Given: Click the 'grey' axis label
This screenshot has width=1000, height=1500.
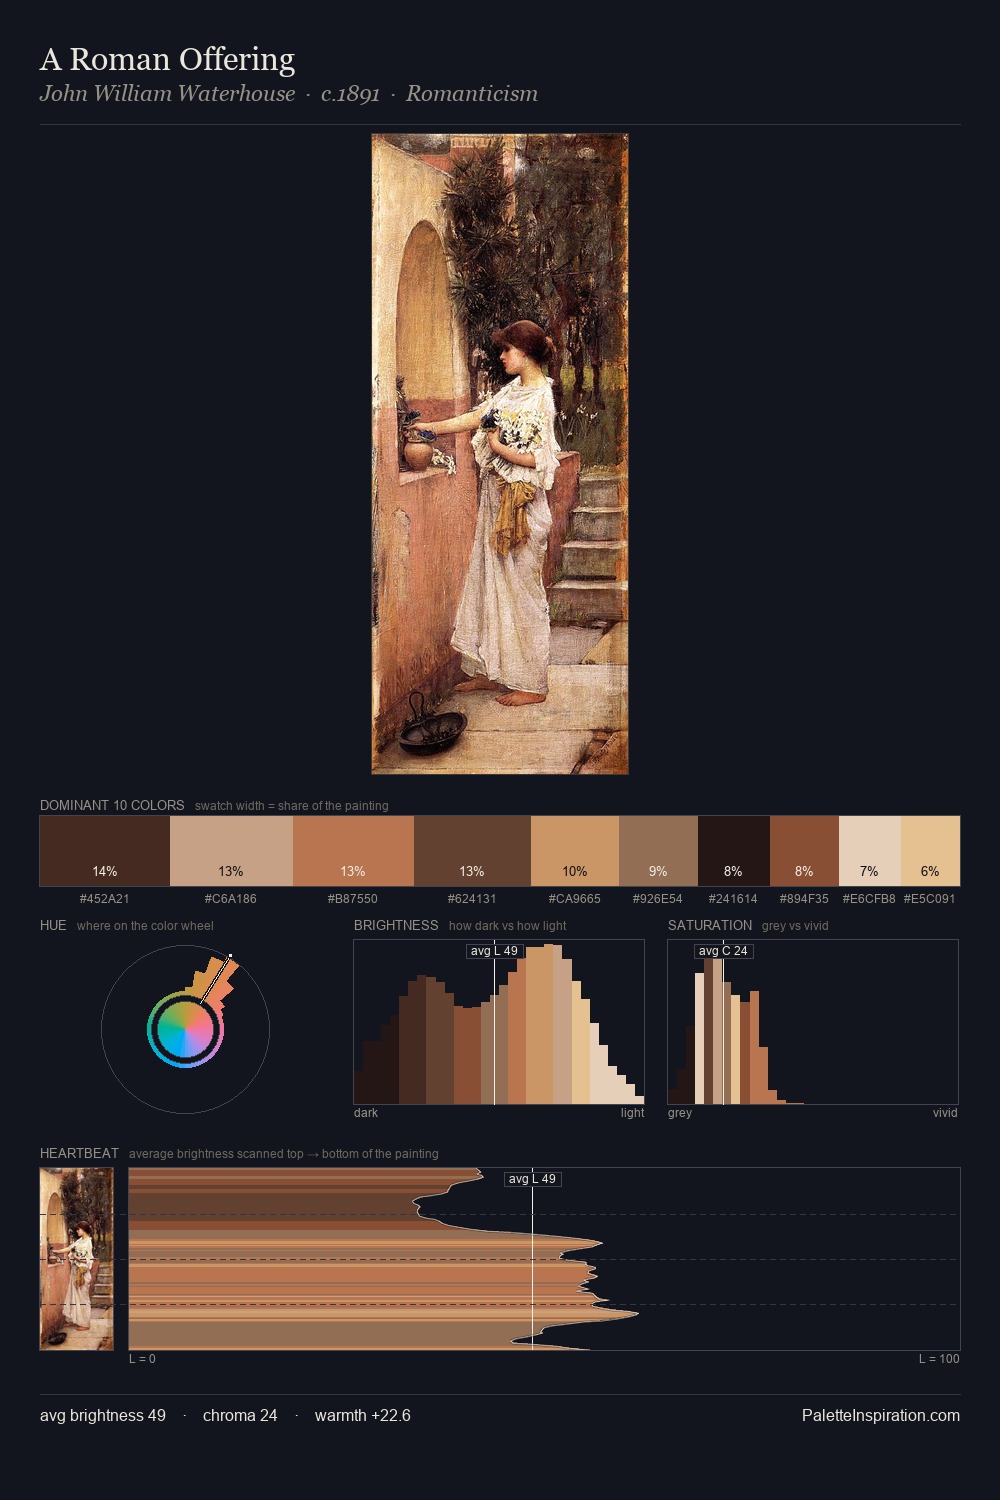Looking at the screenshot, I should click(680, 1113).
